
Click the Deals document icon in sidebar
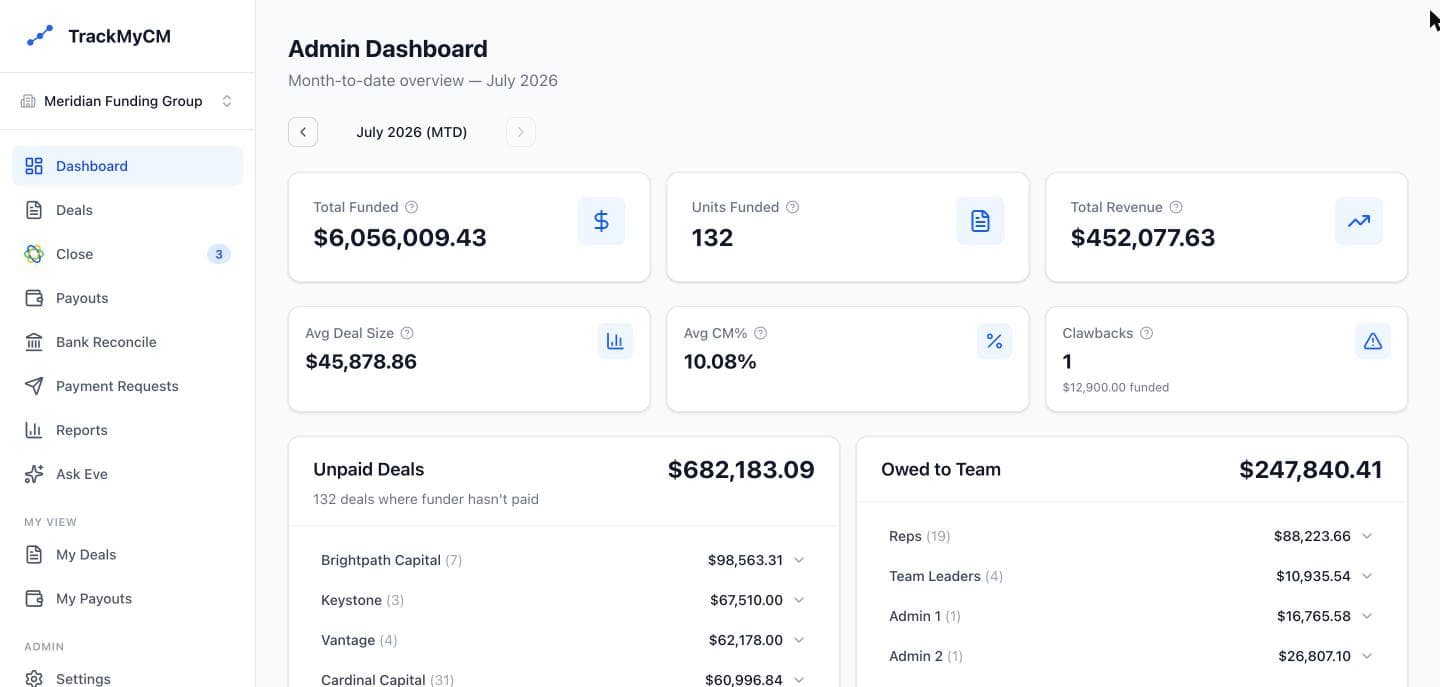click(x=34, y=210)
